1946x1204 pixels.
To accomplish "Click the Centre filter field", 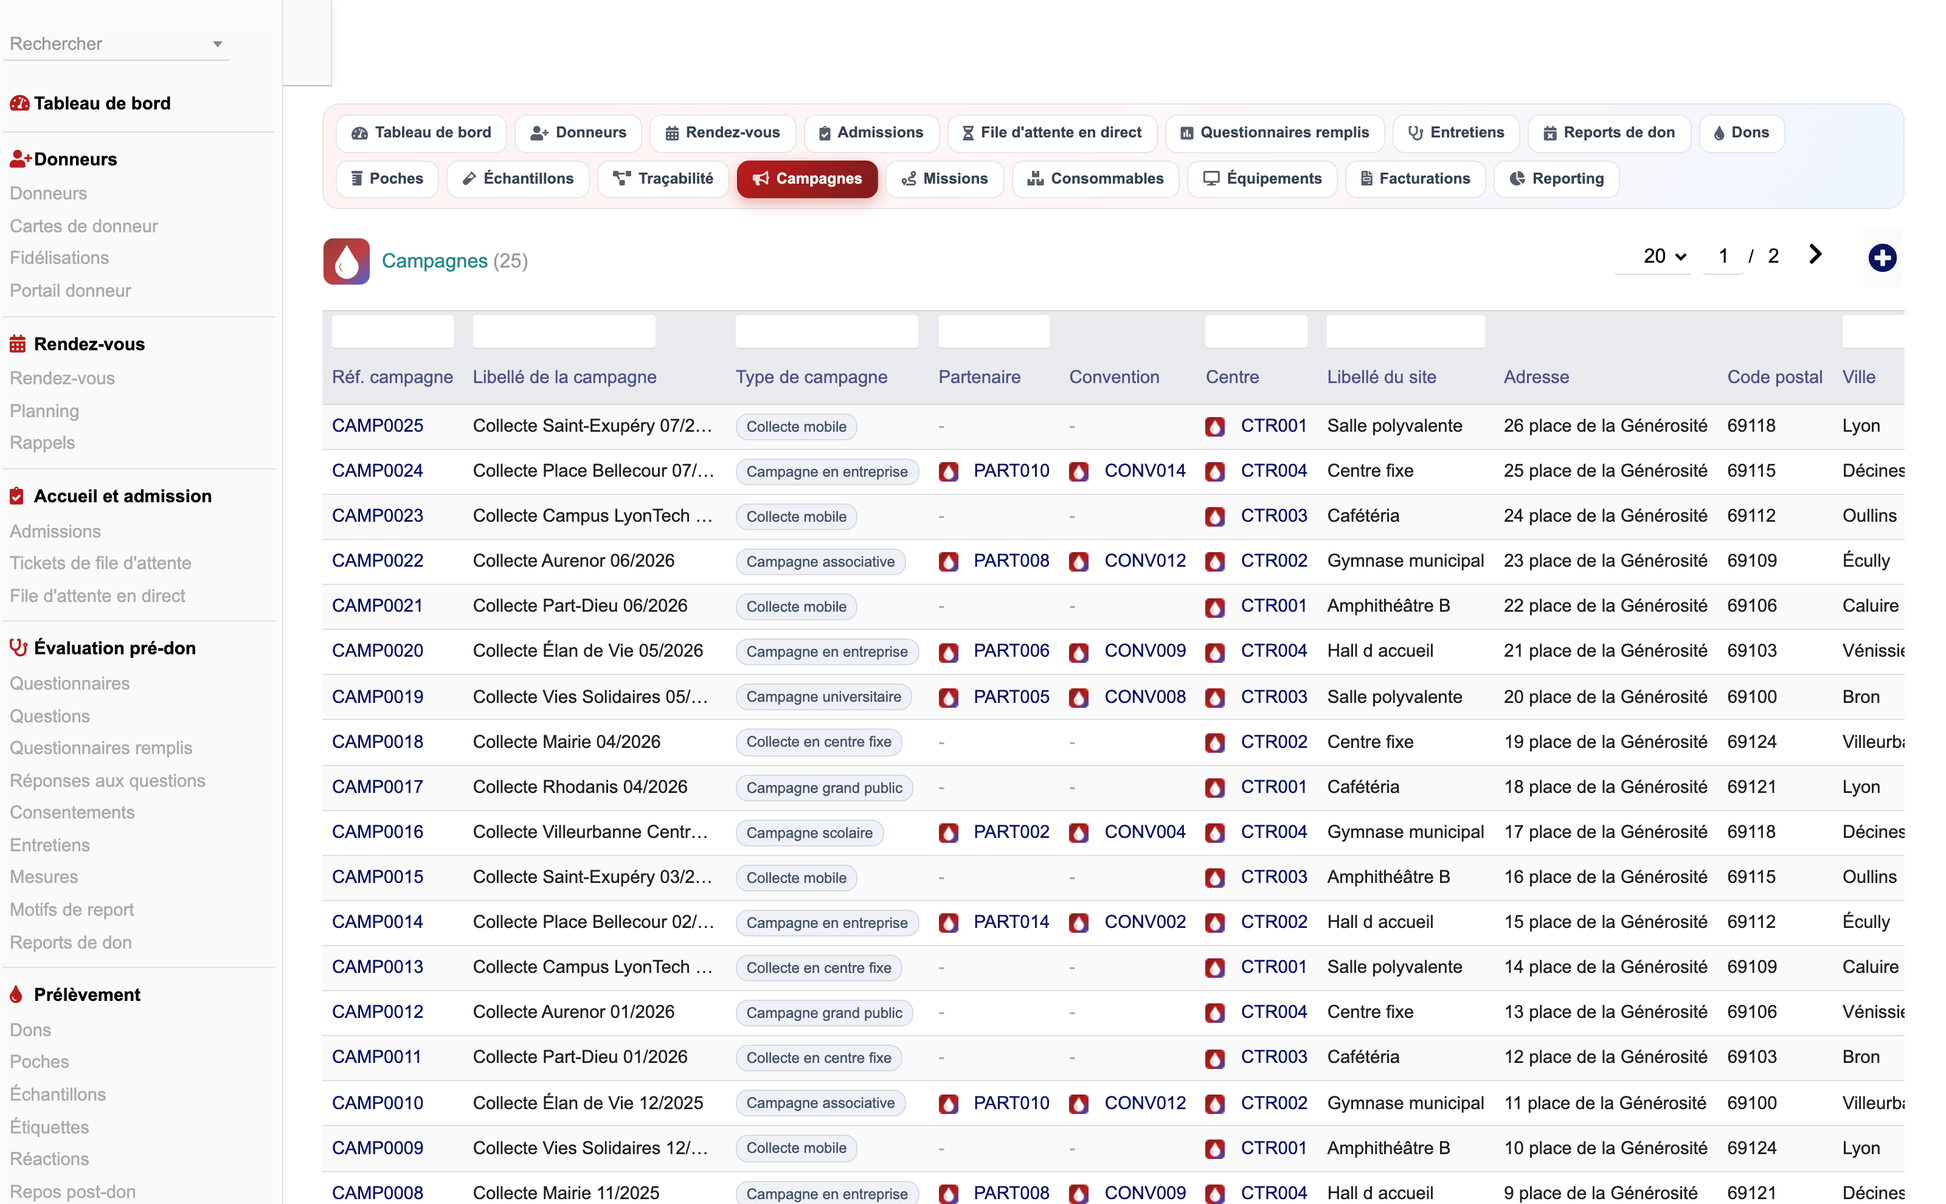I will point(1256,331).
